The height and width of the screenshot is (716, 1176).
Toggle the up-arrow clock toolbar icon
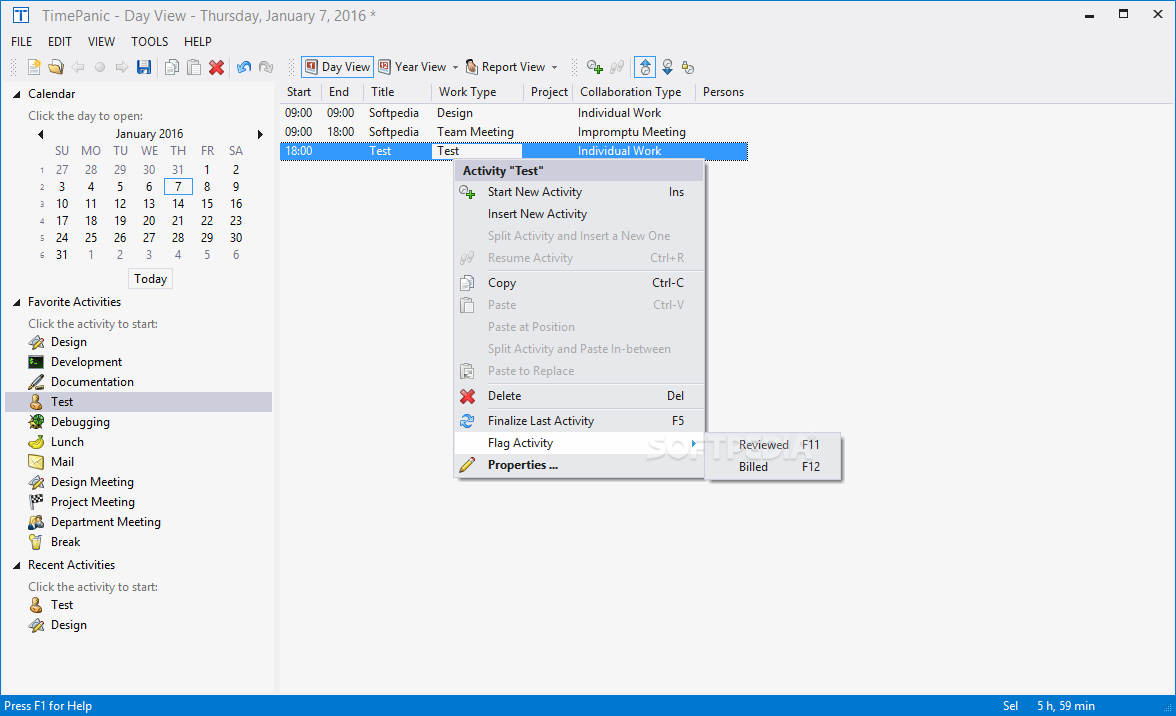[645, 67]
